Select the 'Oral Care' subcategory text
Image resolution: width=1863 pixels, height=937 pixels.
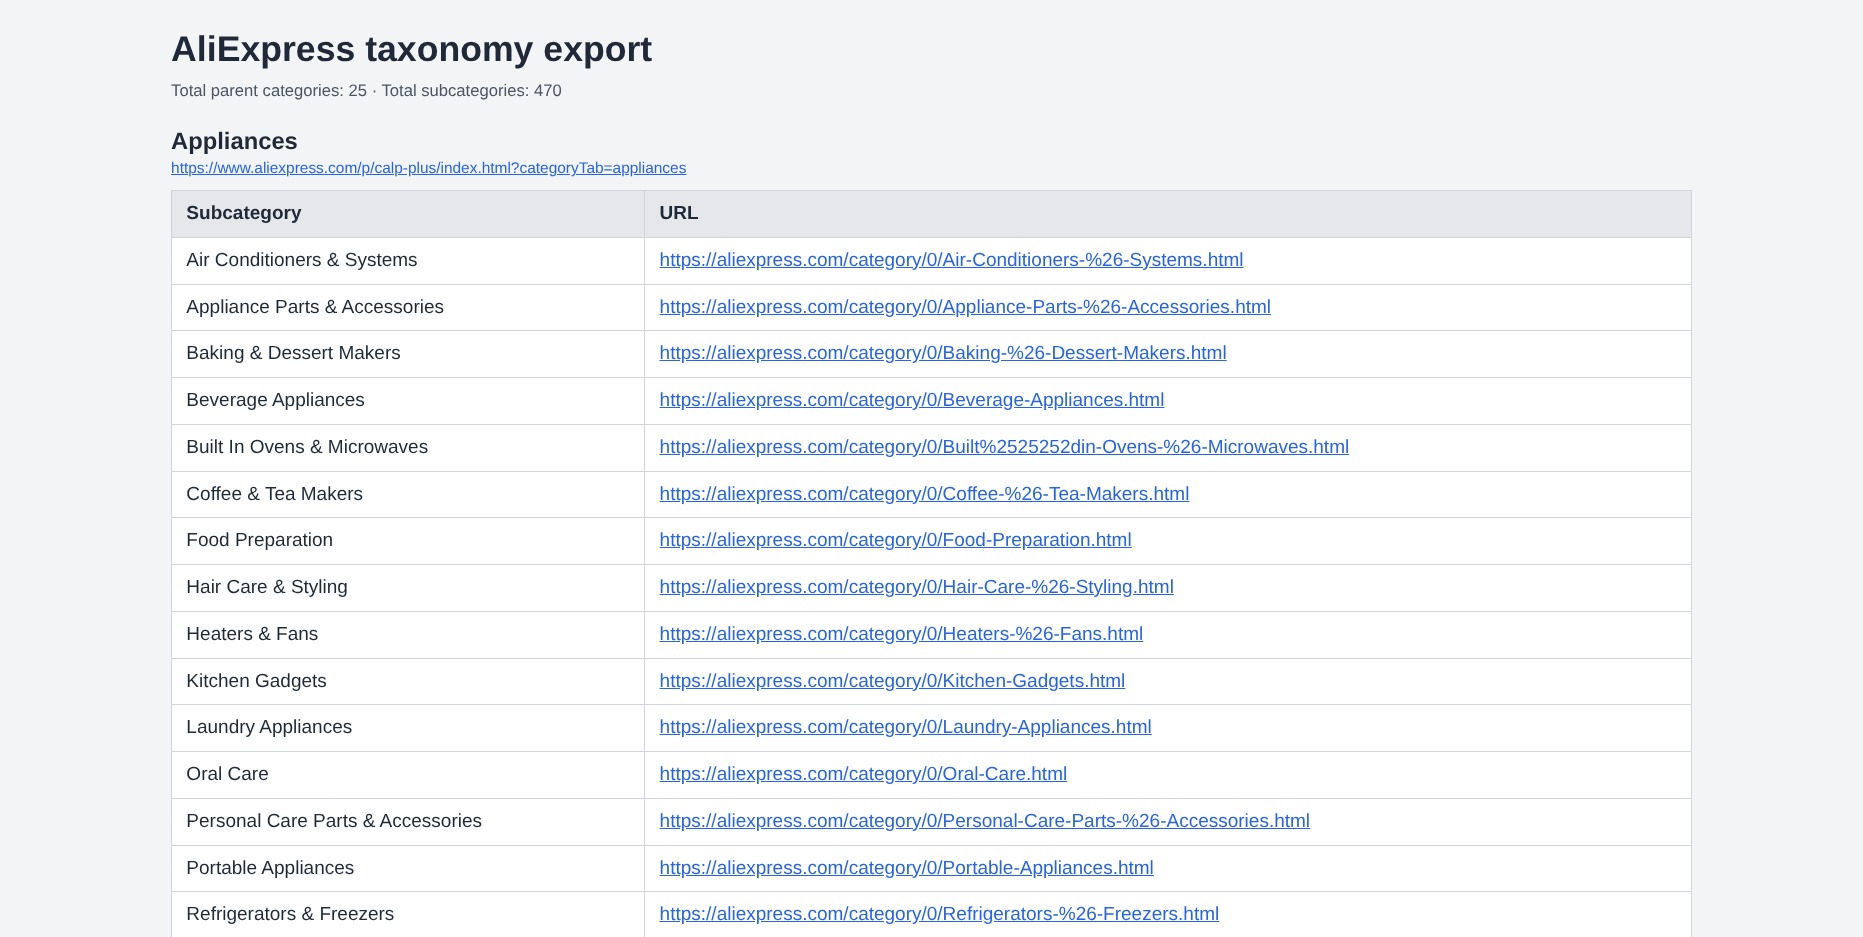point(227,774)
